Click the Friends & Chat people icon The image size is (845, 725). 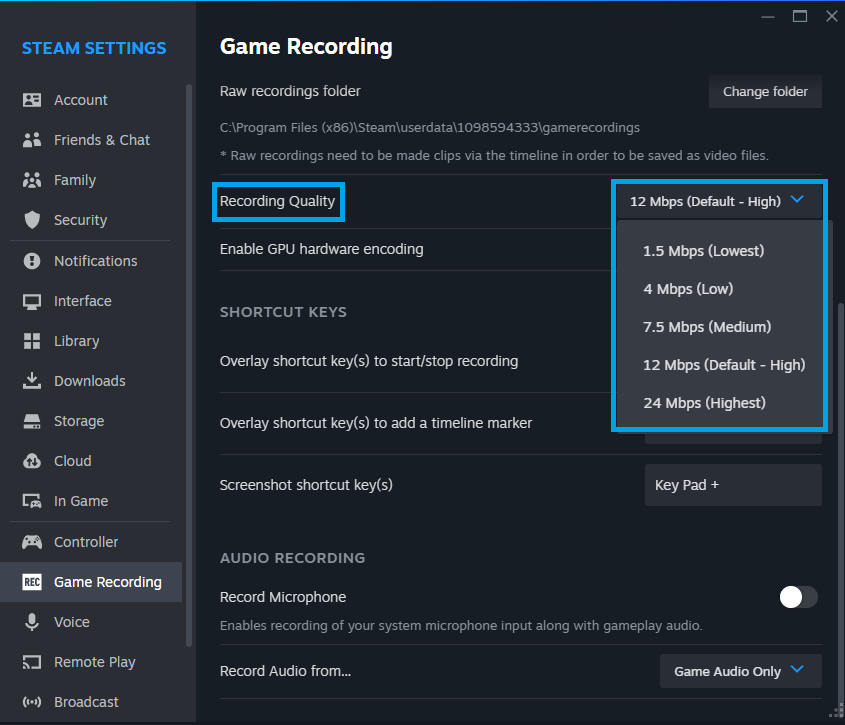[32, 140]
